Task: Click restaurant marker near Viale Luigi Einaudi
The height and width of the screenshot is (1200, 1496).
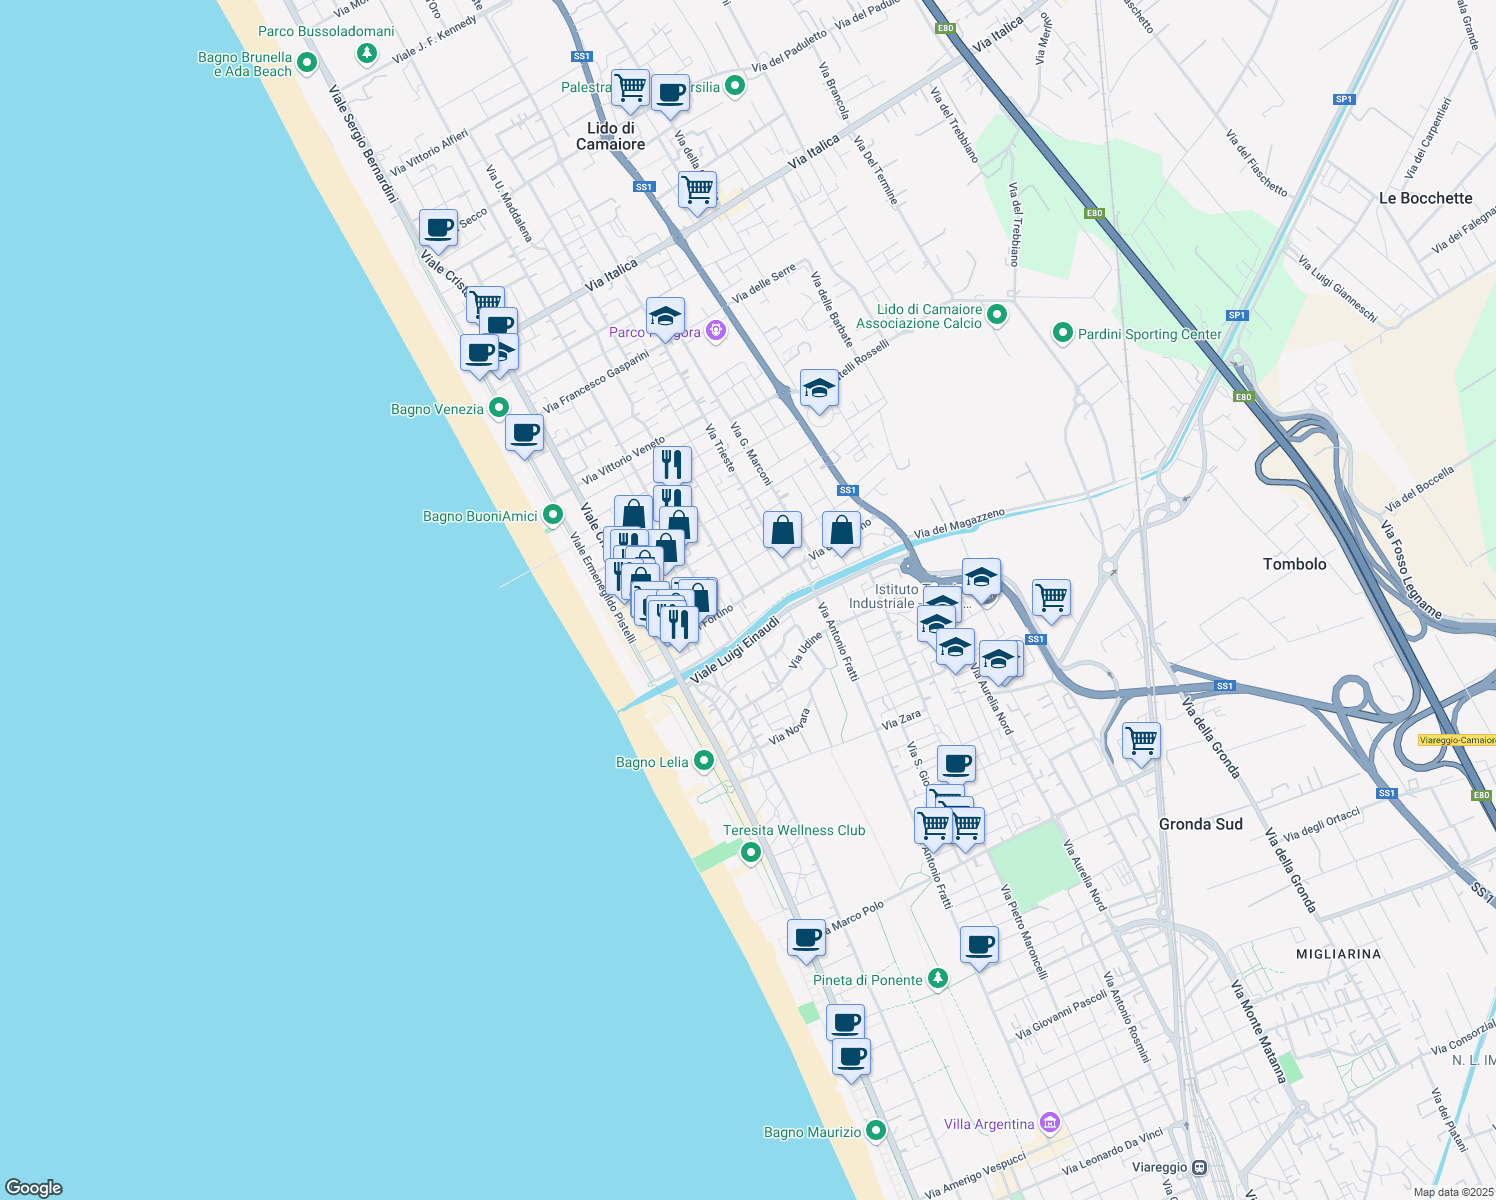Action: point(679,625)
